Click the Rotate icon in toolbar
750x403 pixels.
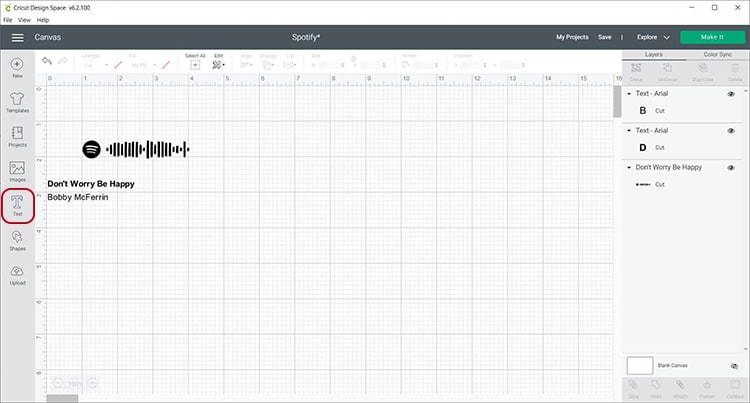[406, 65]
